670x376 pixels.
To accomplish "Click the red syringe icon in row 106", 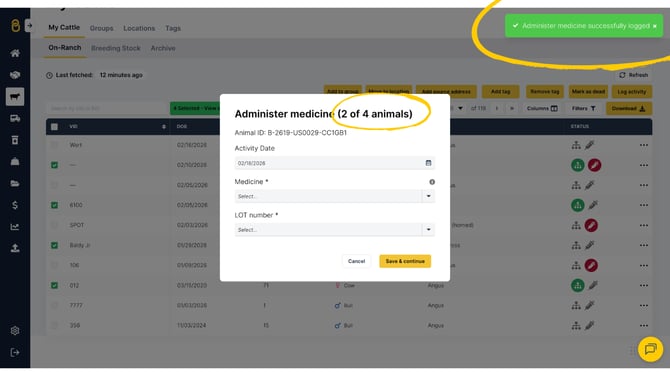I will [x=591, y=265].
